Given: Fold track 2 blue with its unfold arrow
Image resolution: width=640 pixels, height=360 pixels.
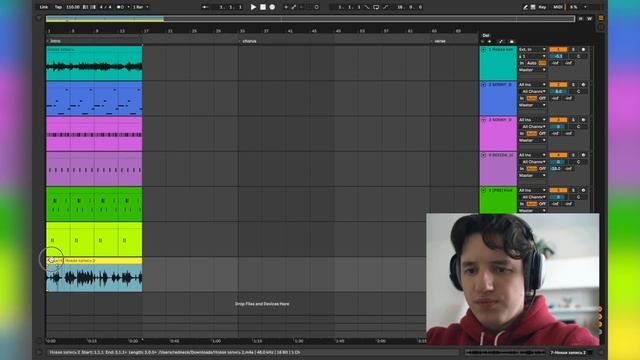Looking at the screenshot, I should (x=484, y=84).
